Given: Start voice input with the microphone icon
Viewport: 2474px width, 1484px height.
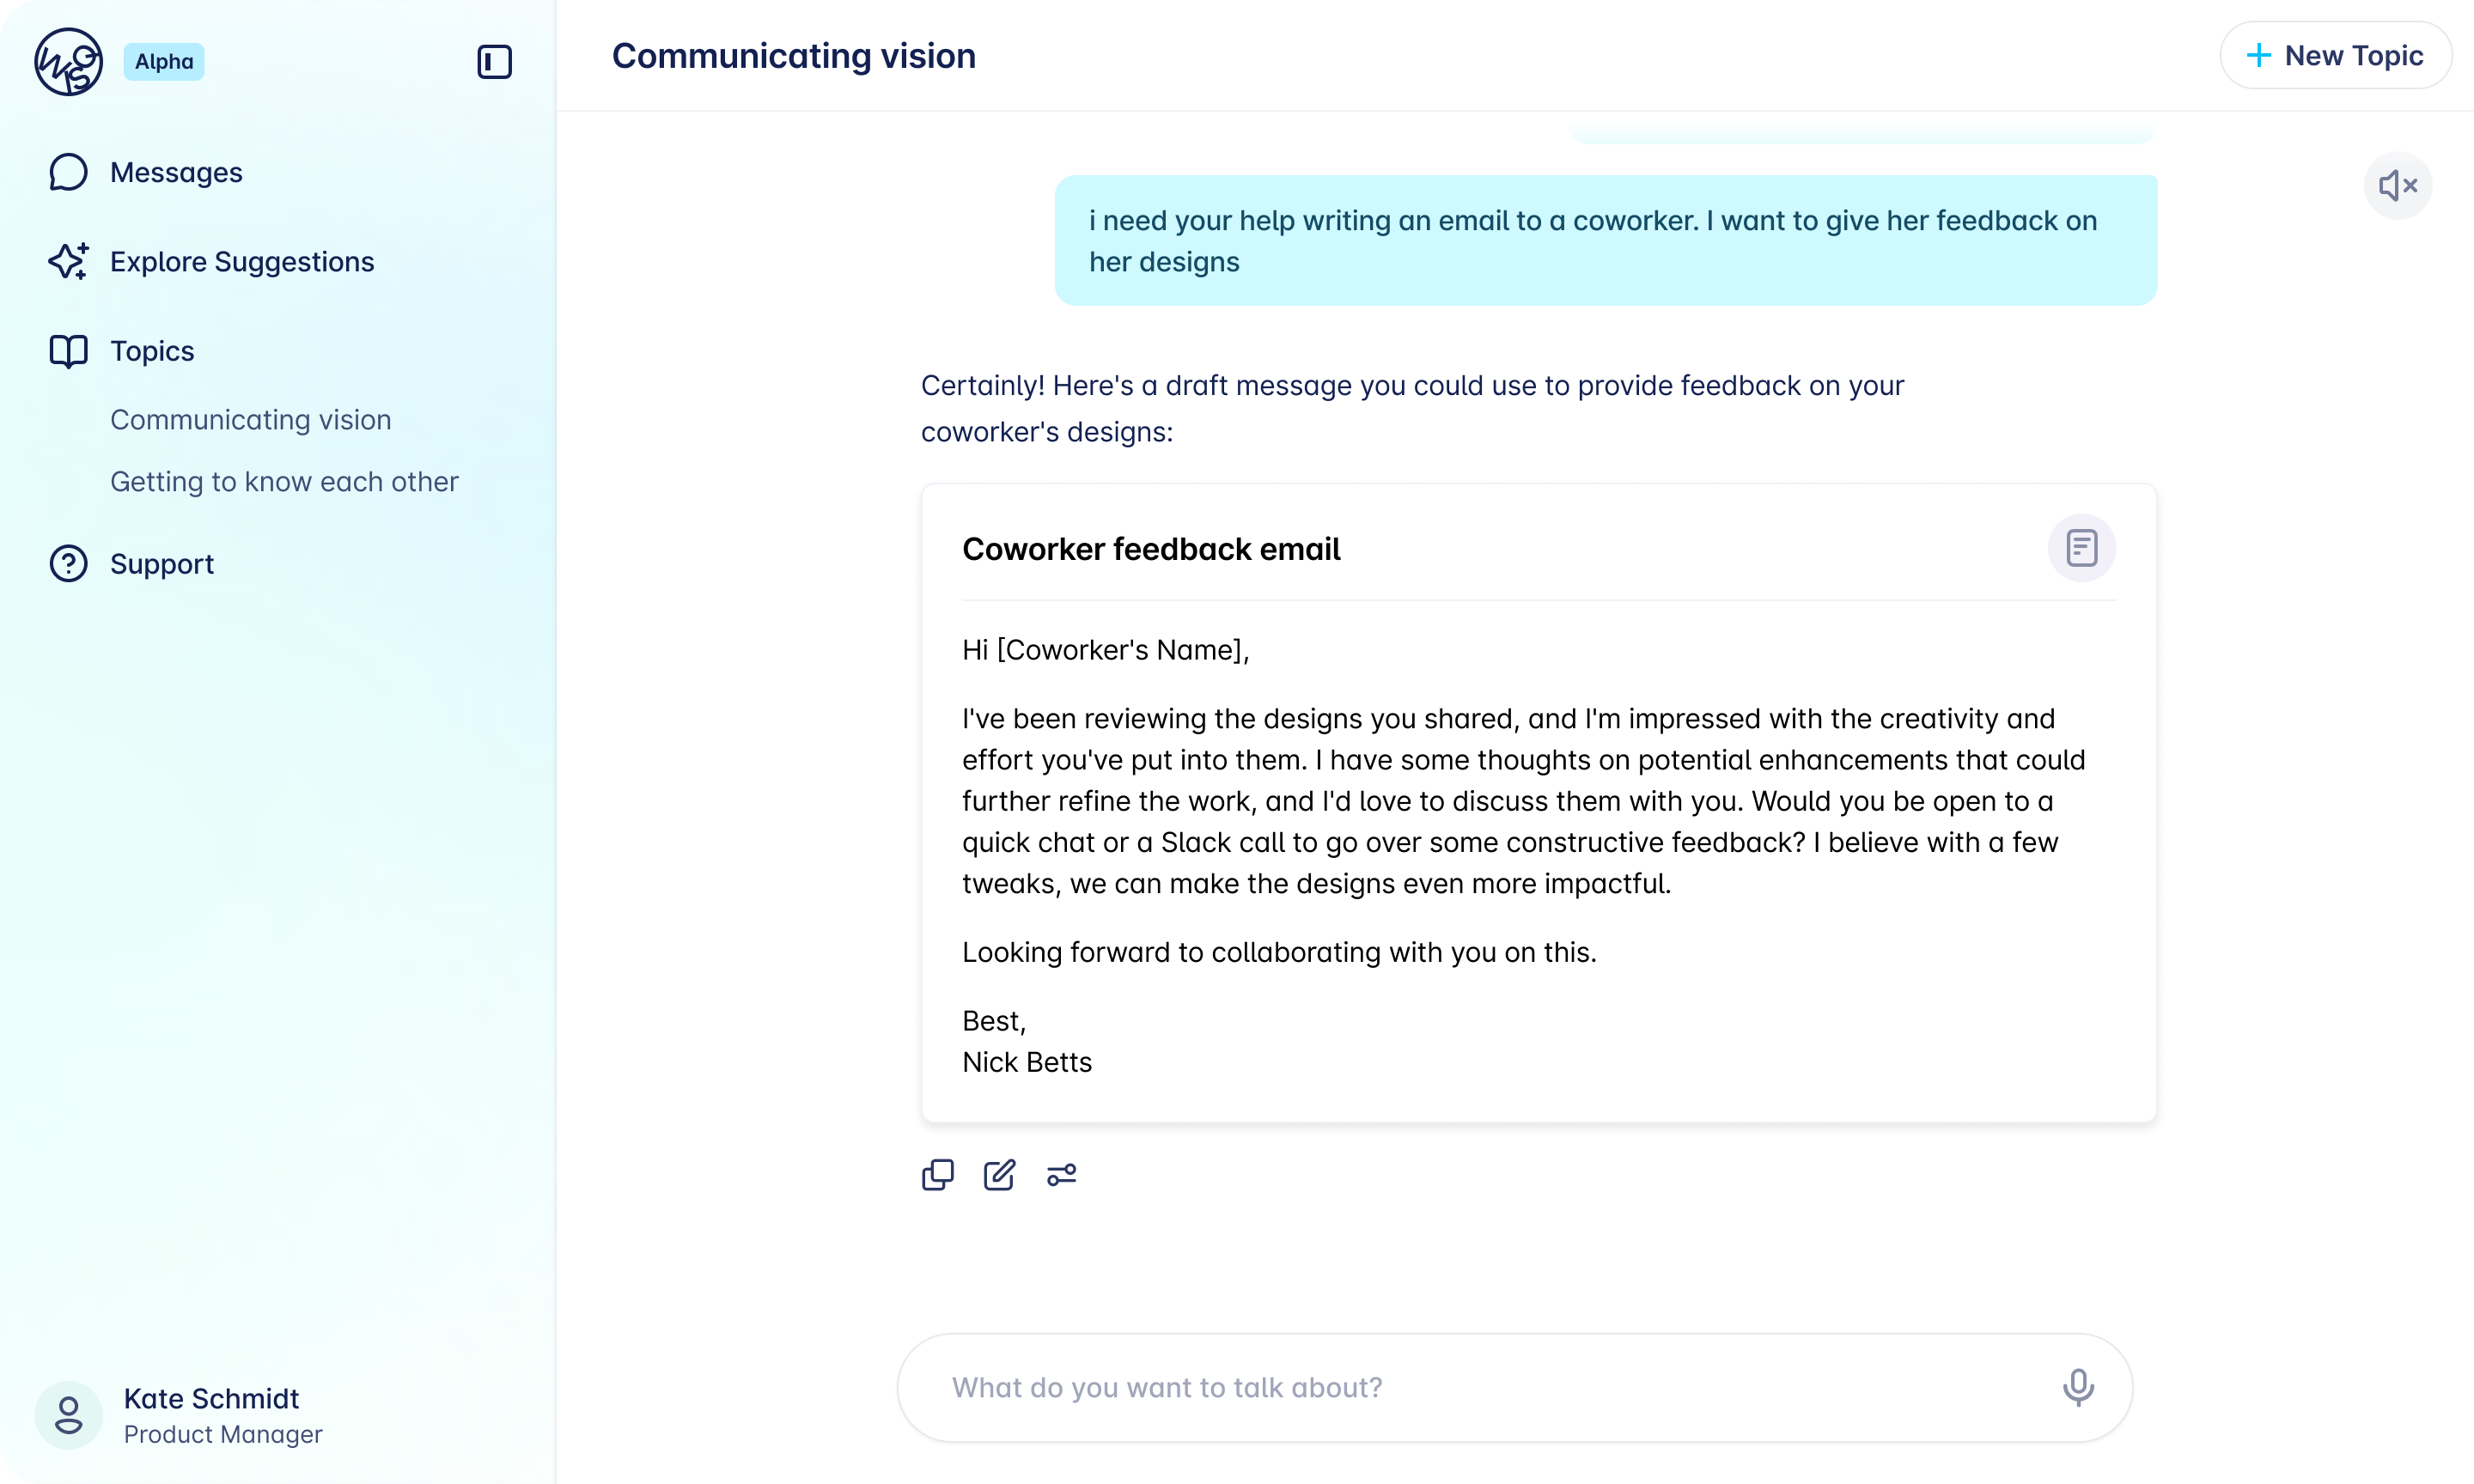Looking at the screenshot, I should pyautogui.click(x=2079, y=1387).
